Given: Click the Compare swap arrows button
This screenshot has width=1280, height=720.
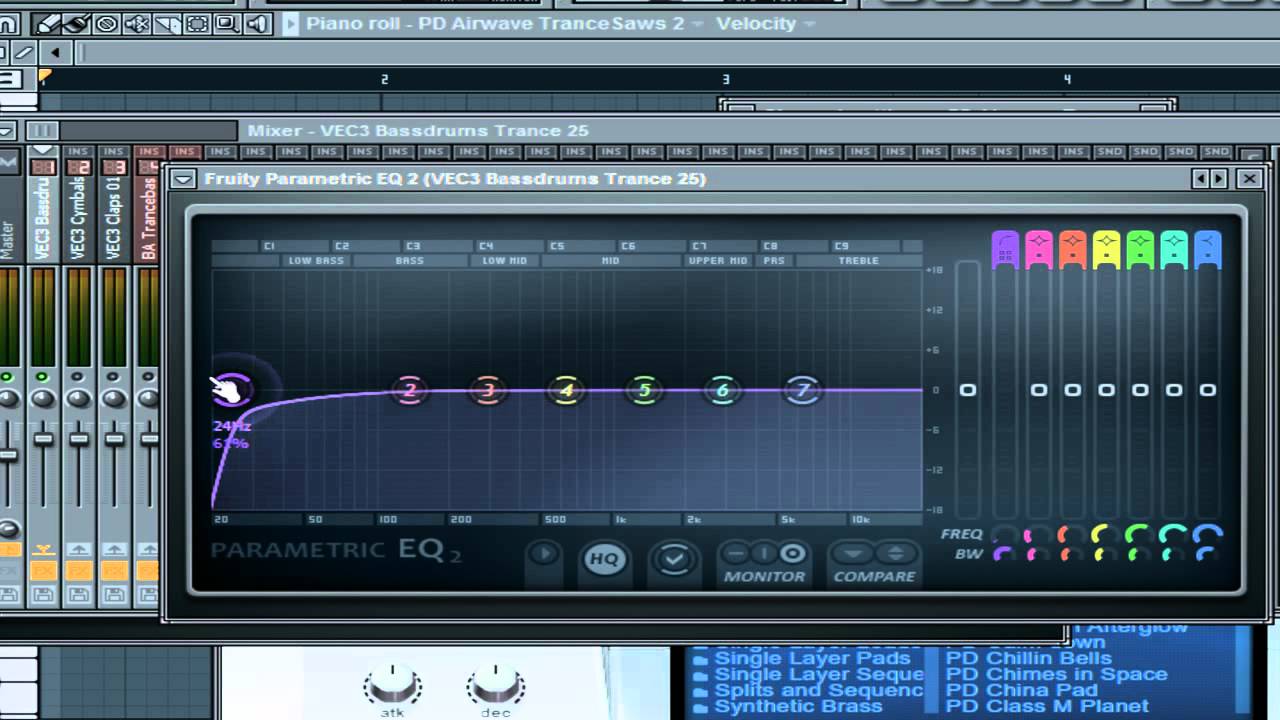Looking at the screenshot, I should 896,553.
